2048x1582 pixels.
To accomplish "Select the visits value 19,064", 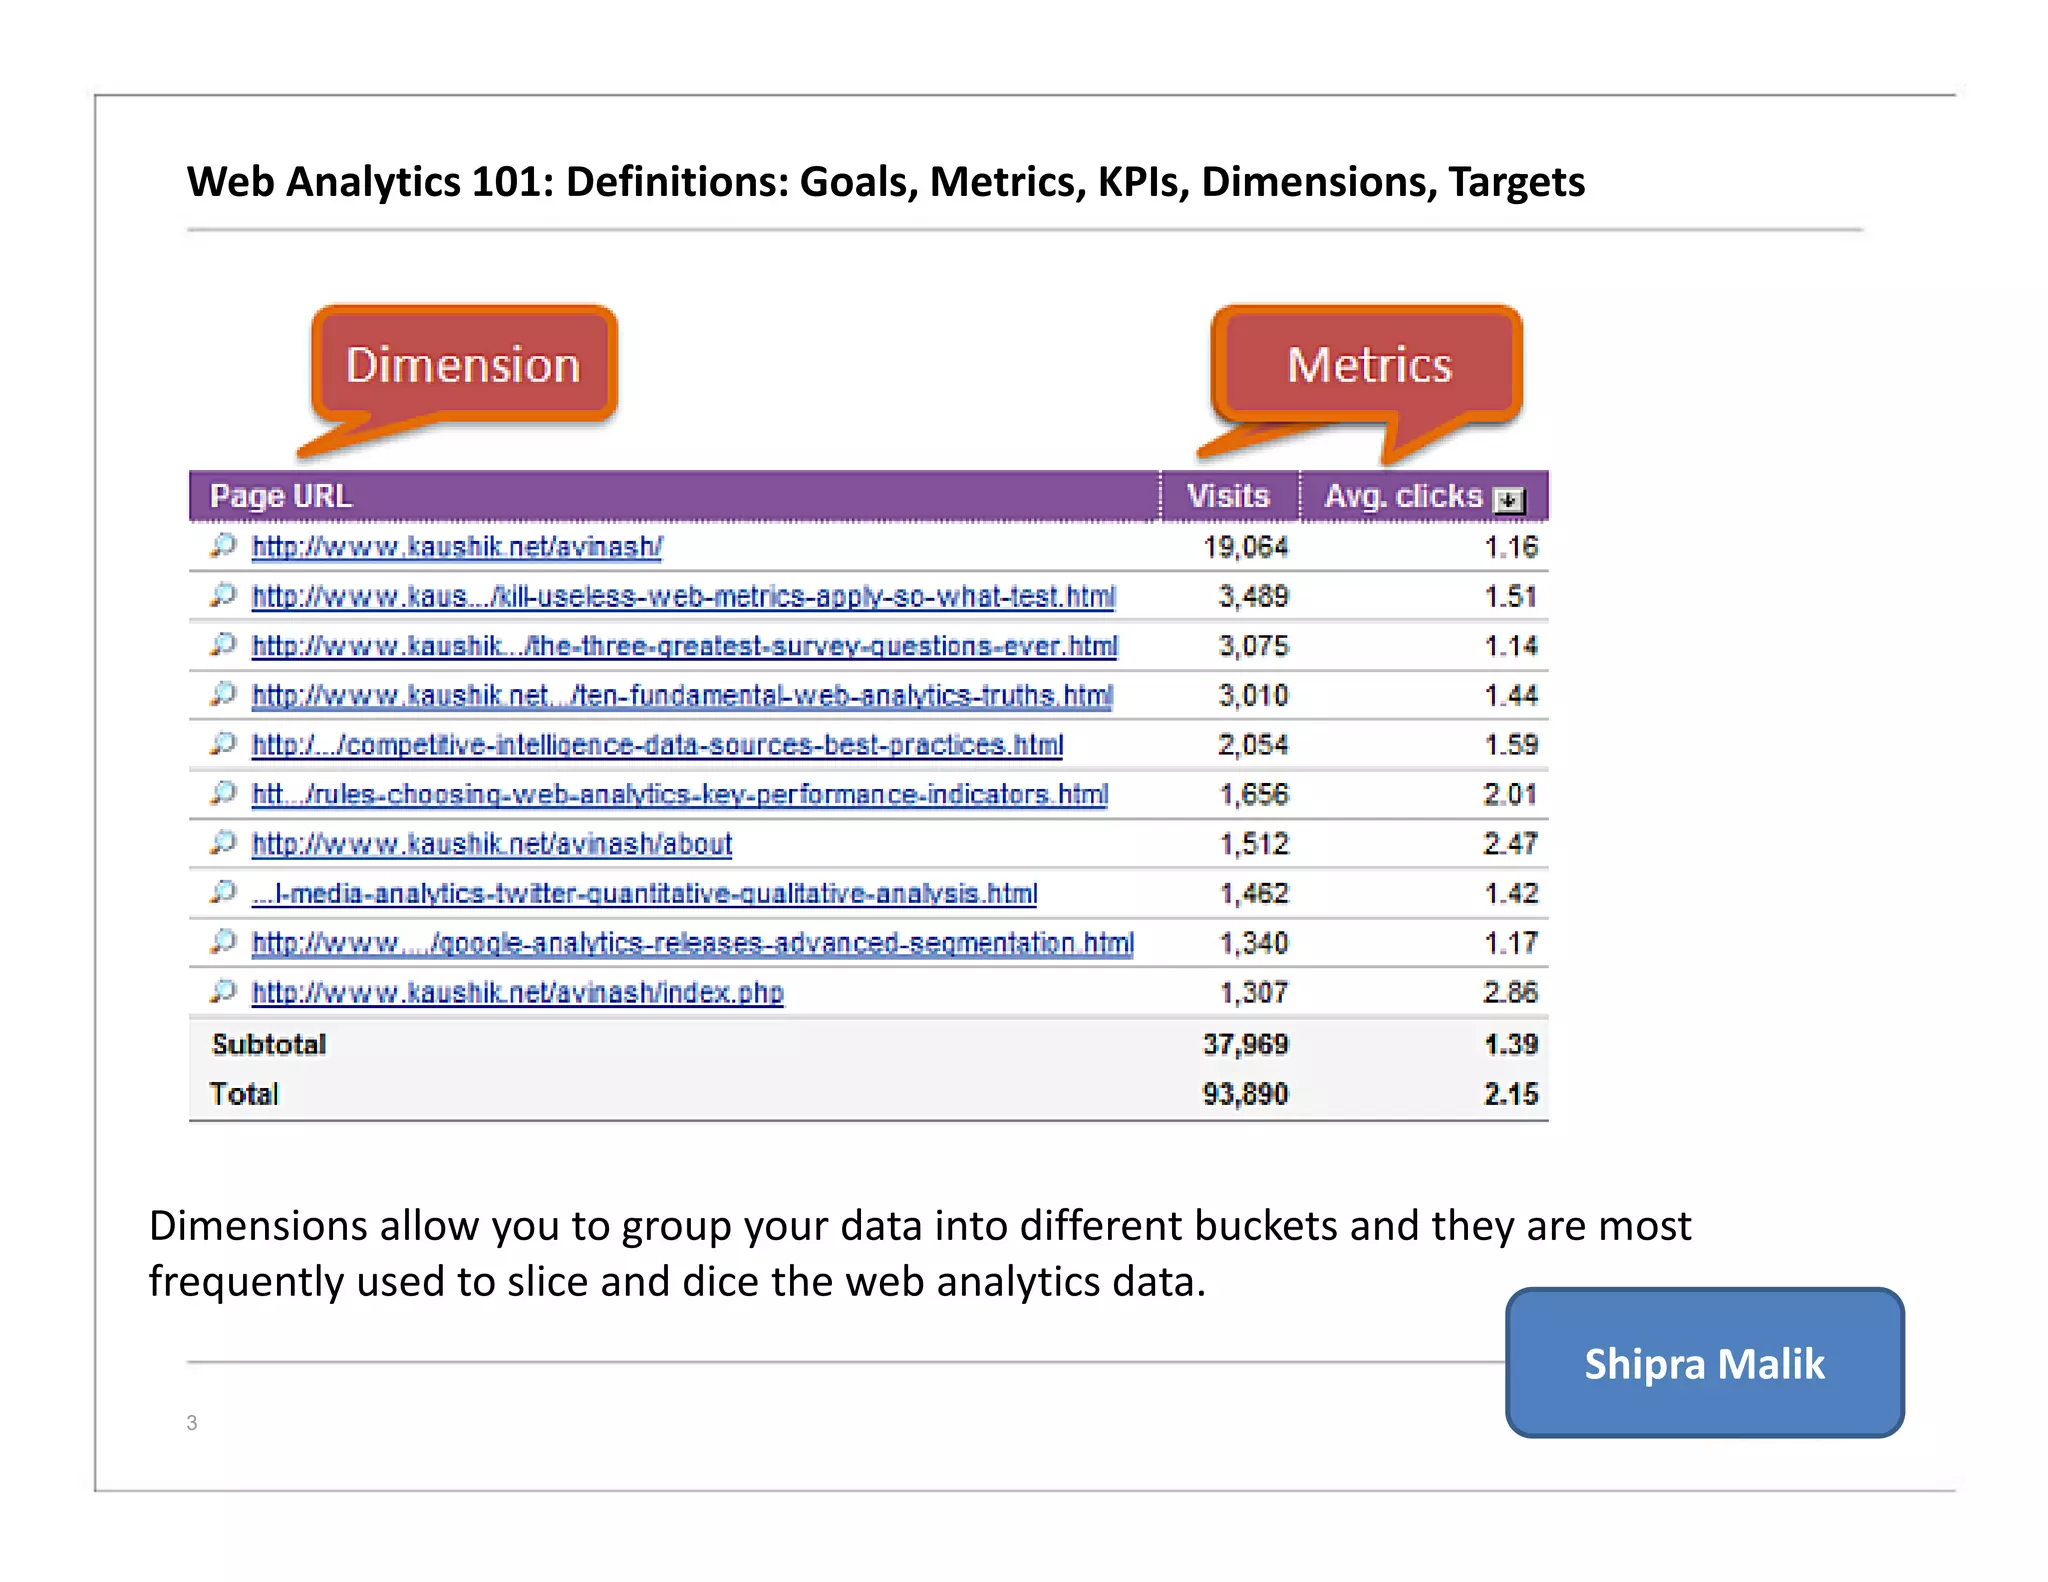I will [x=1245, y=547].
